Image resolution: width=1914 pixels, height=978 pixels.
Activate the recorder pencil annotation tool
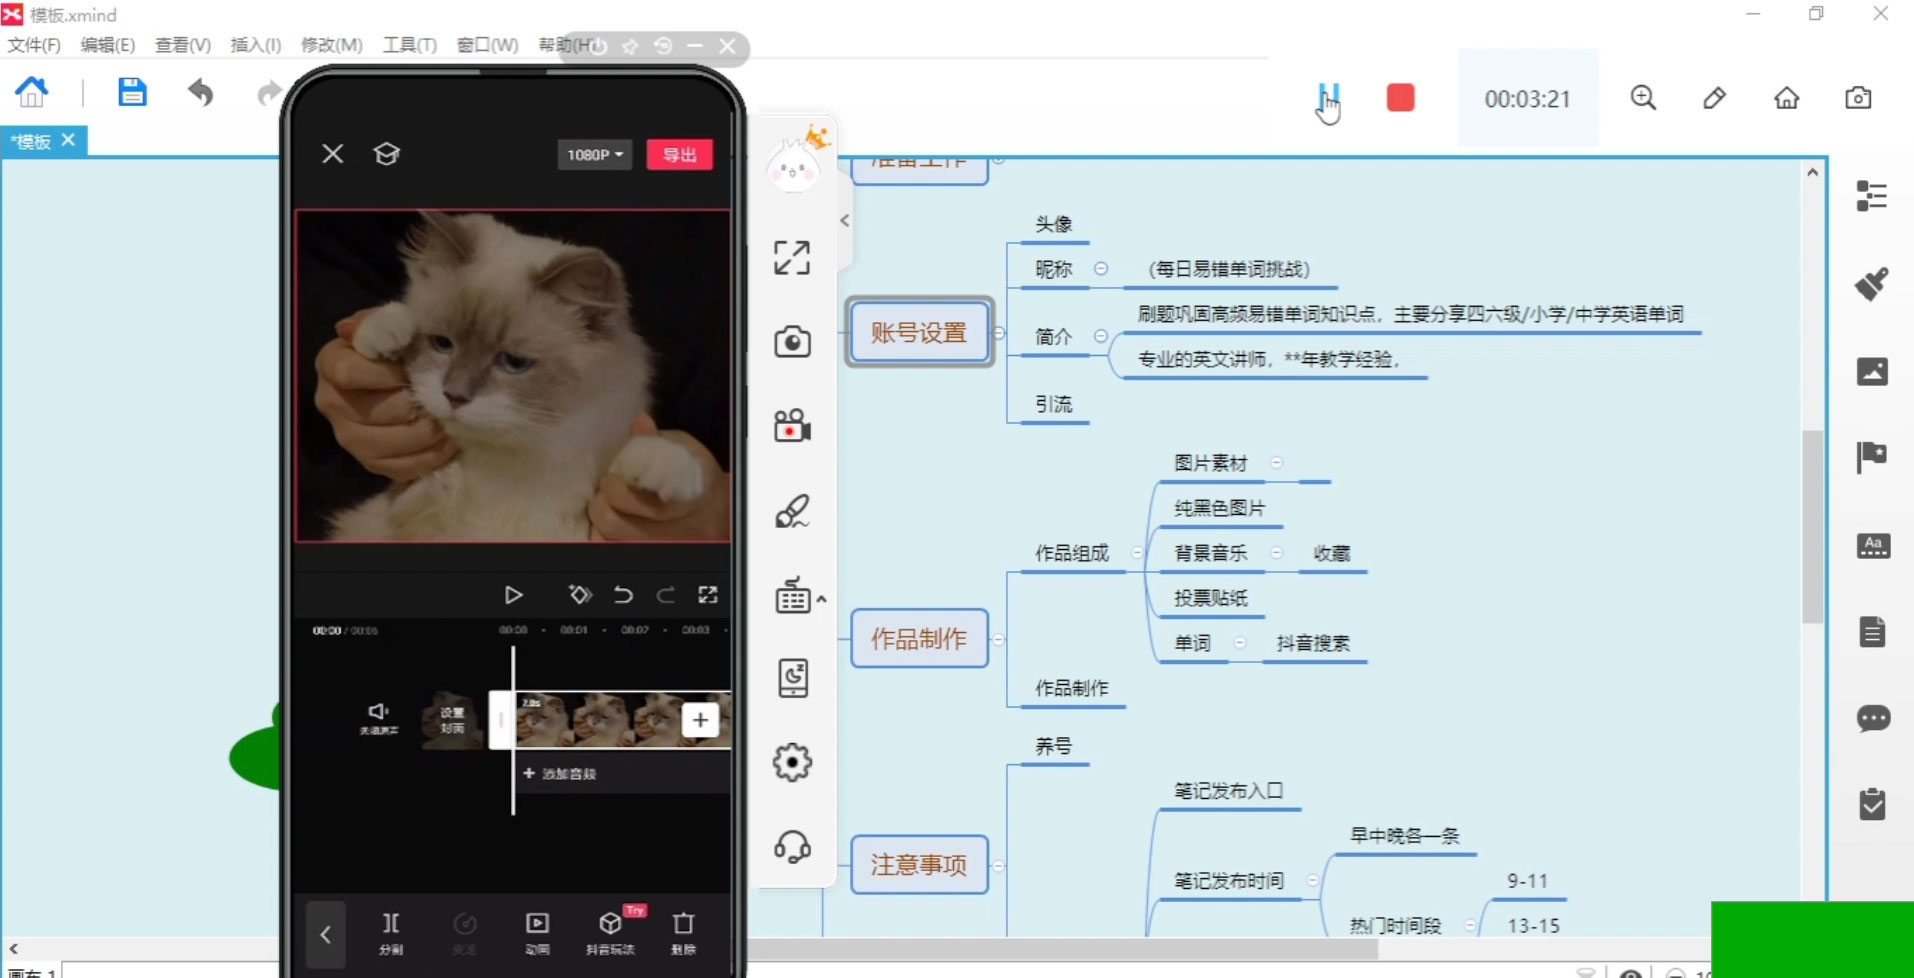click(1714, 98)
